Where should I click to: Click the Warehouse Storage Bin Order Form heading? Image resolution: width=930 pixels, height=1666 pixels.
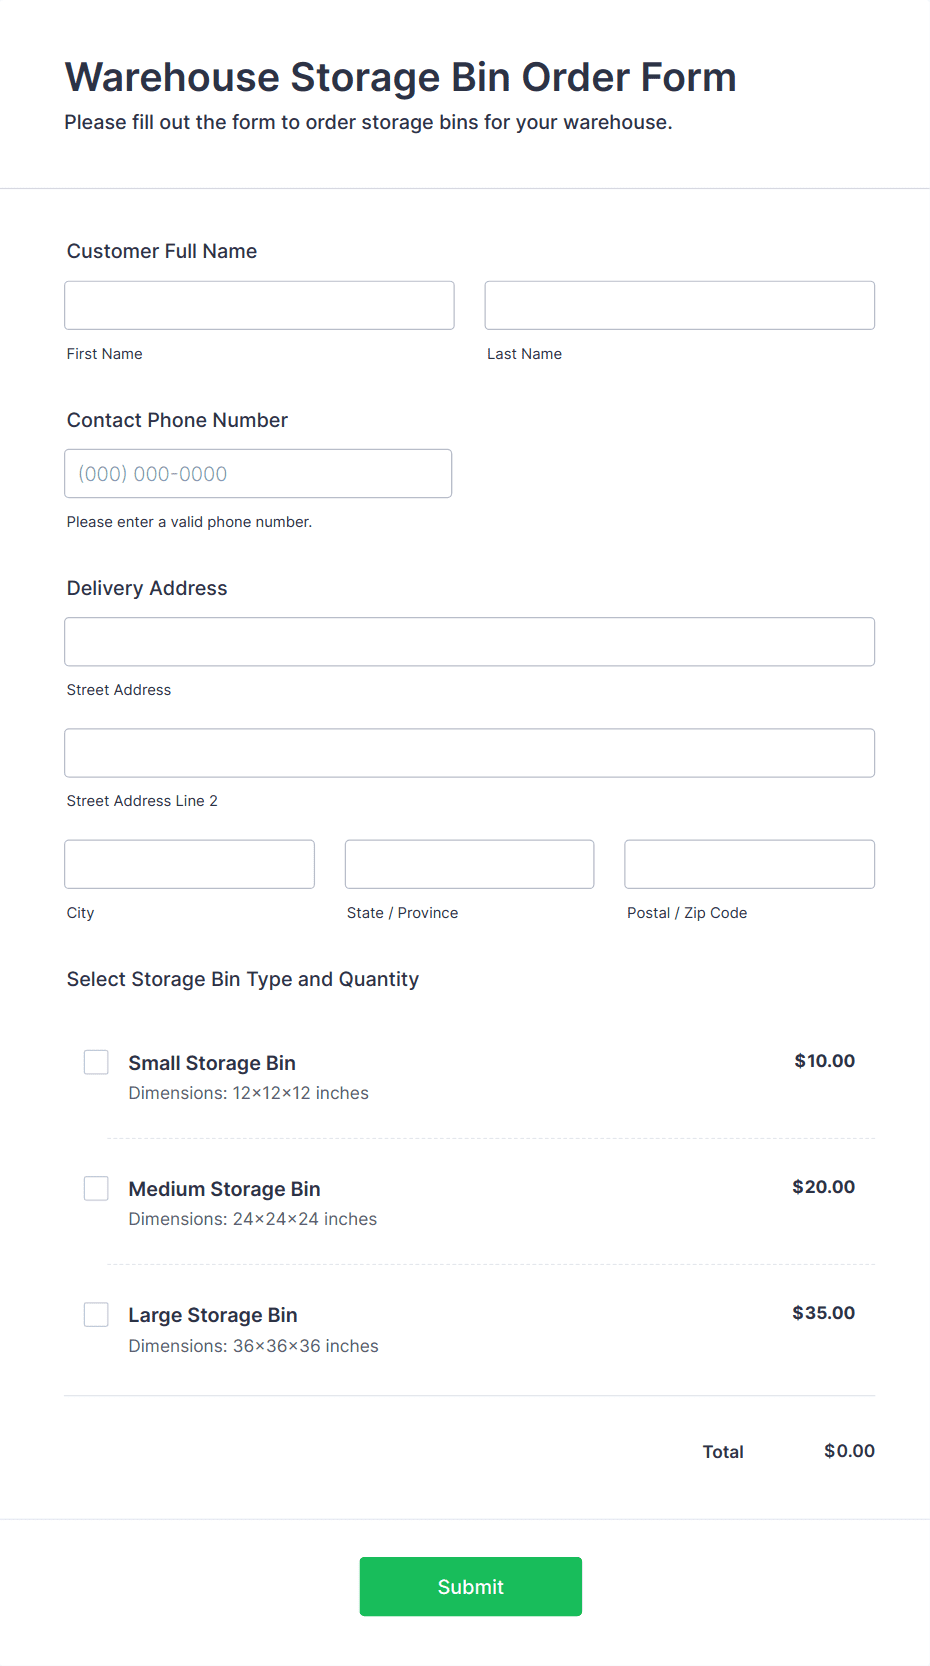pyautogui.click(x=400, y=77)
